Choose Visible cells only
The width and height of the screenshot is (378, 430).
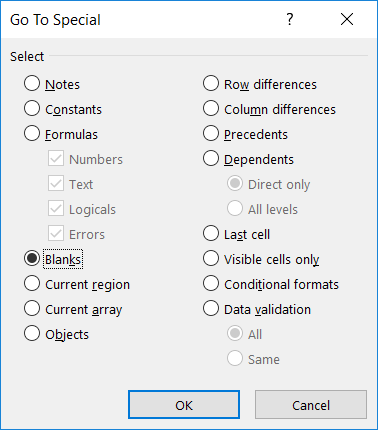pyautogui.click(x=211, y=259)
